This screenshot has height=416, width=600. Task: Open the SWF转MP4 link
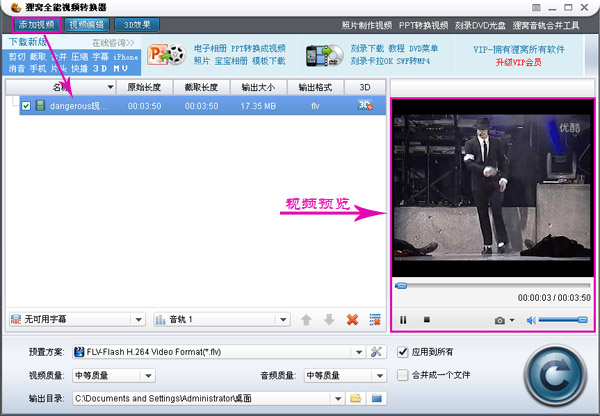pos(413,61)
